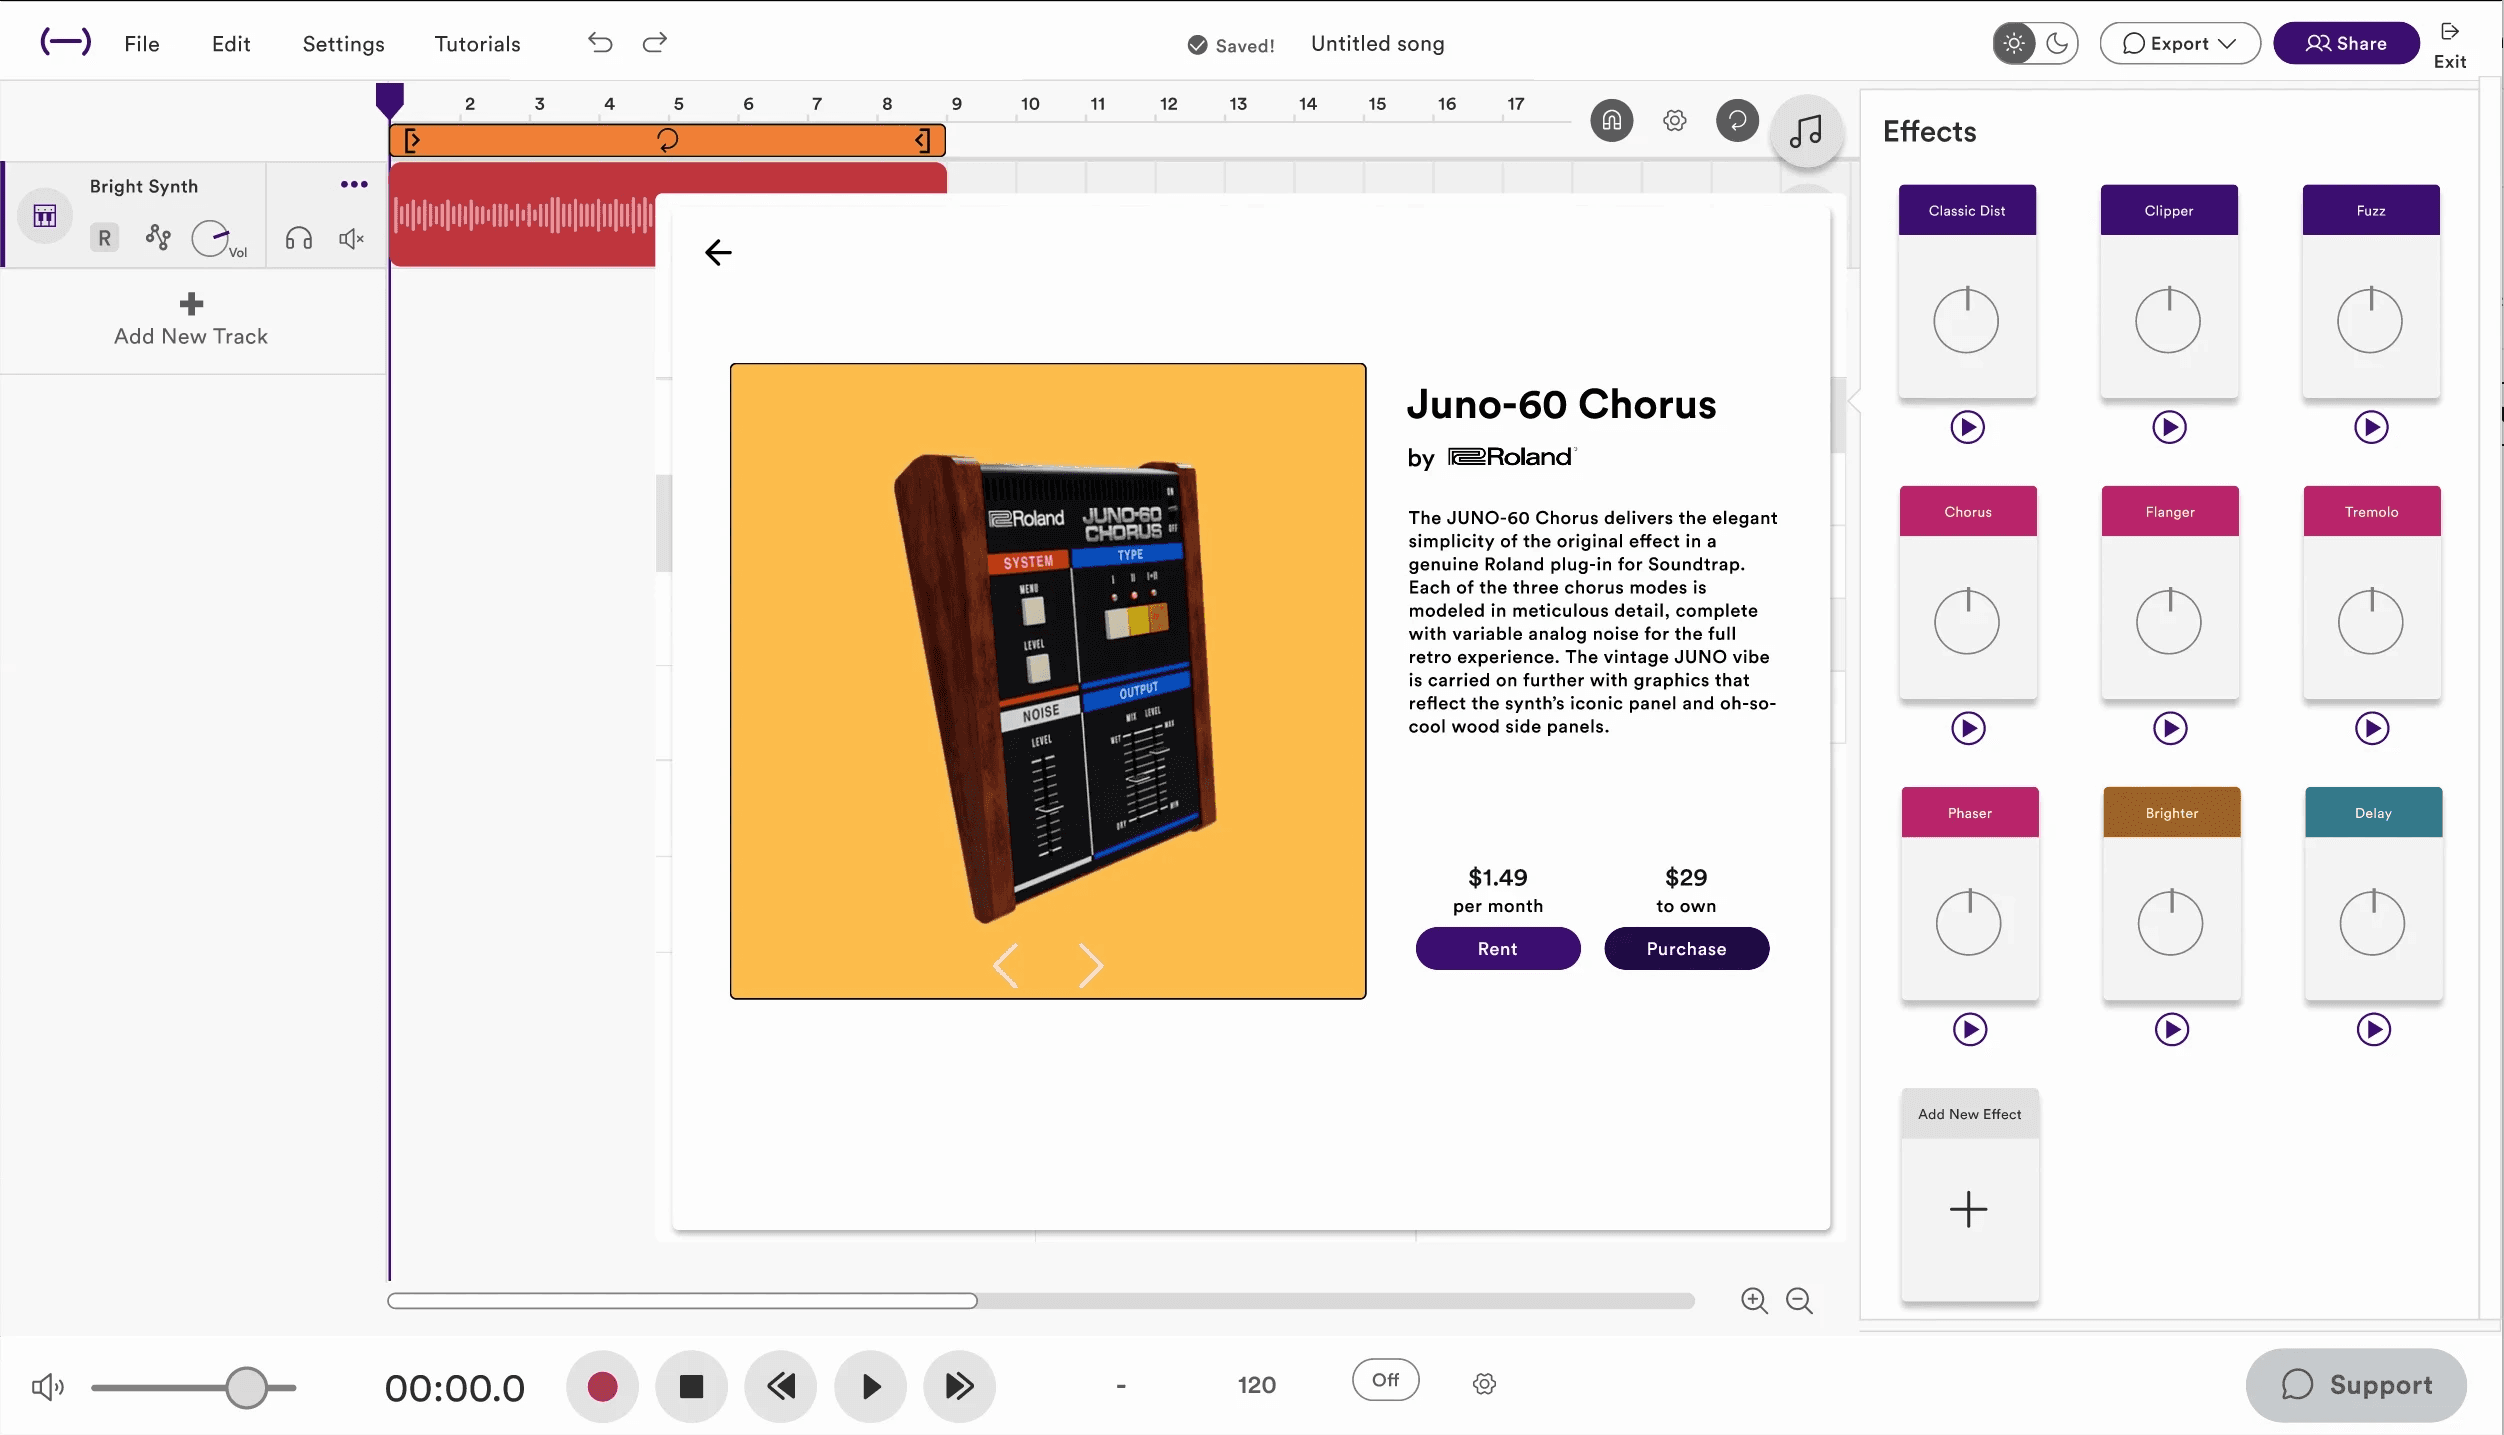Mute the Bright Synth track
This screenshot has height=1435, width=2504.
pyautogui.click(x=351, y=238)
